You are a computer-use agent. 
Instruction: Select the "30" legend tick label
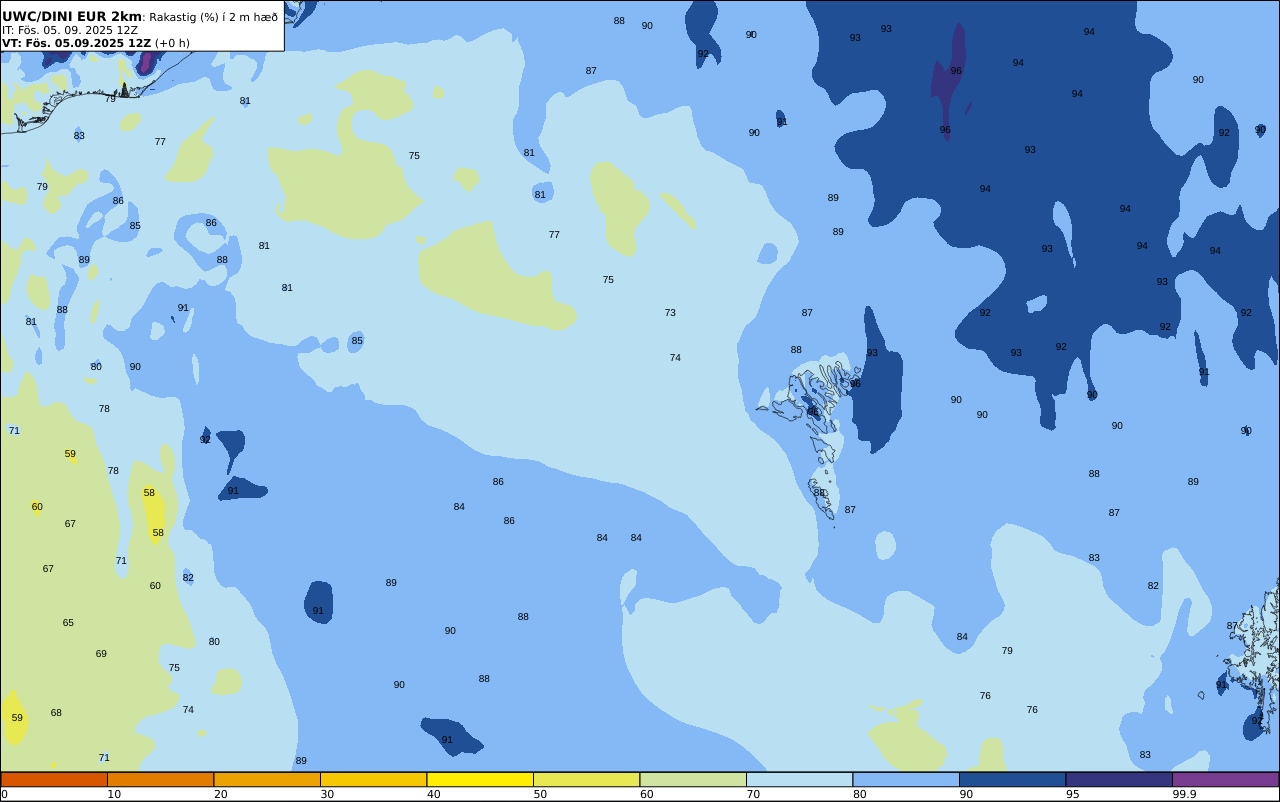click(x=327, y=794)
